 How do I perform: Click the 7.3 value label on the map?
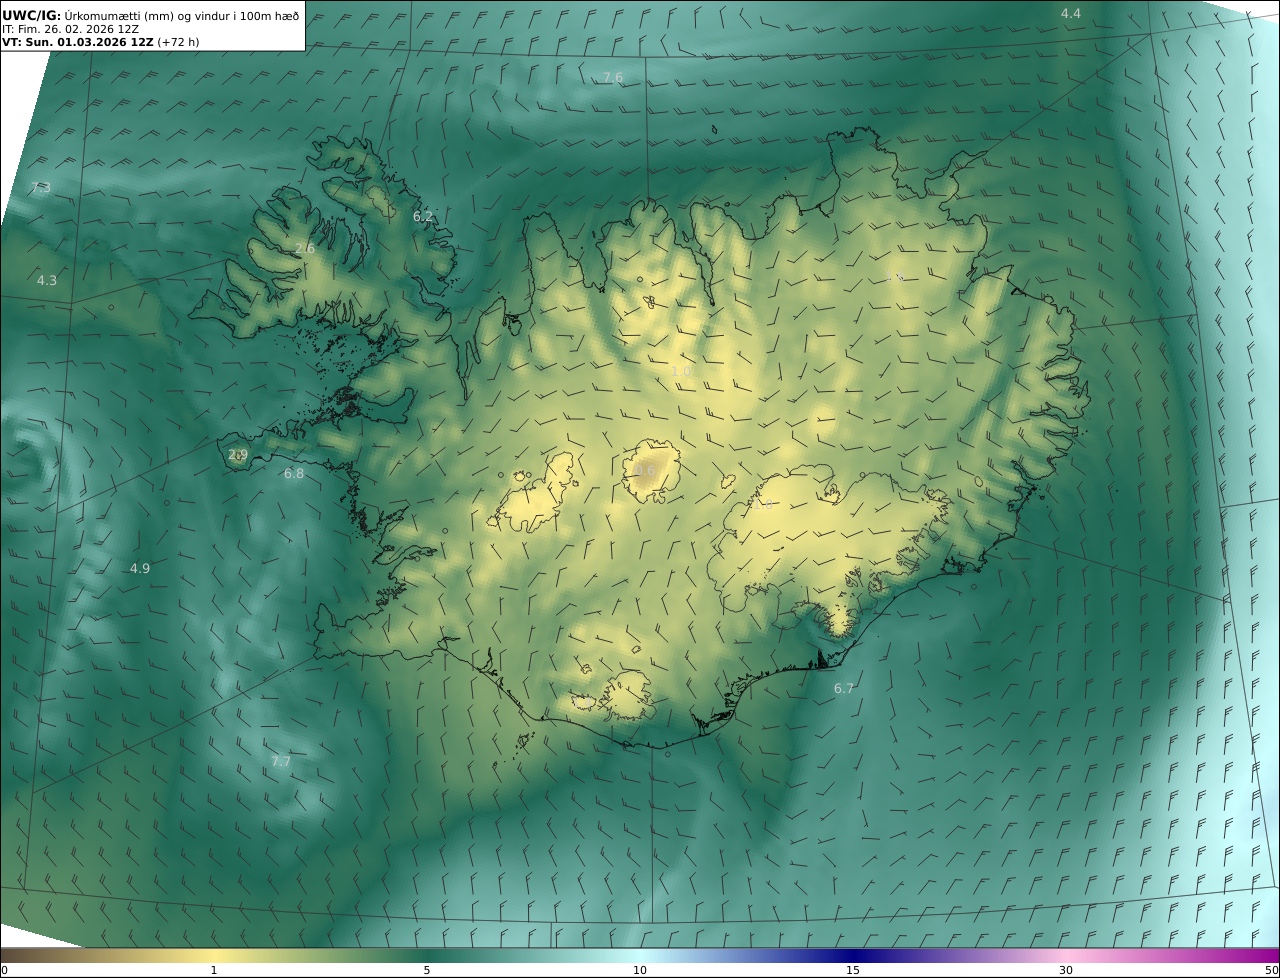[41, 188]
